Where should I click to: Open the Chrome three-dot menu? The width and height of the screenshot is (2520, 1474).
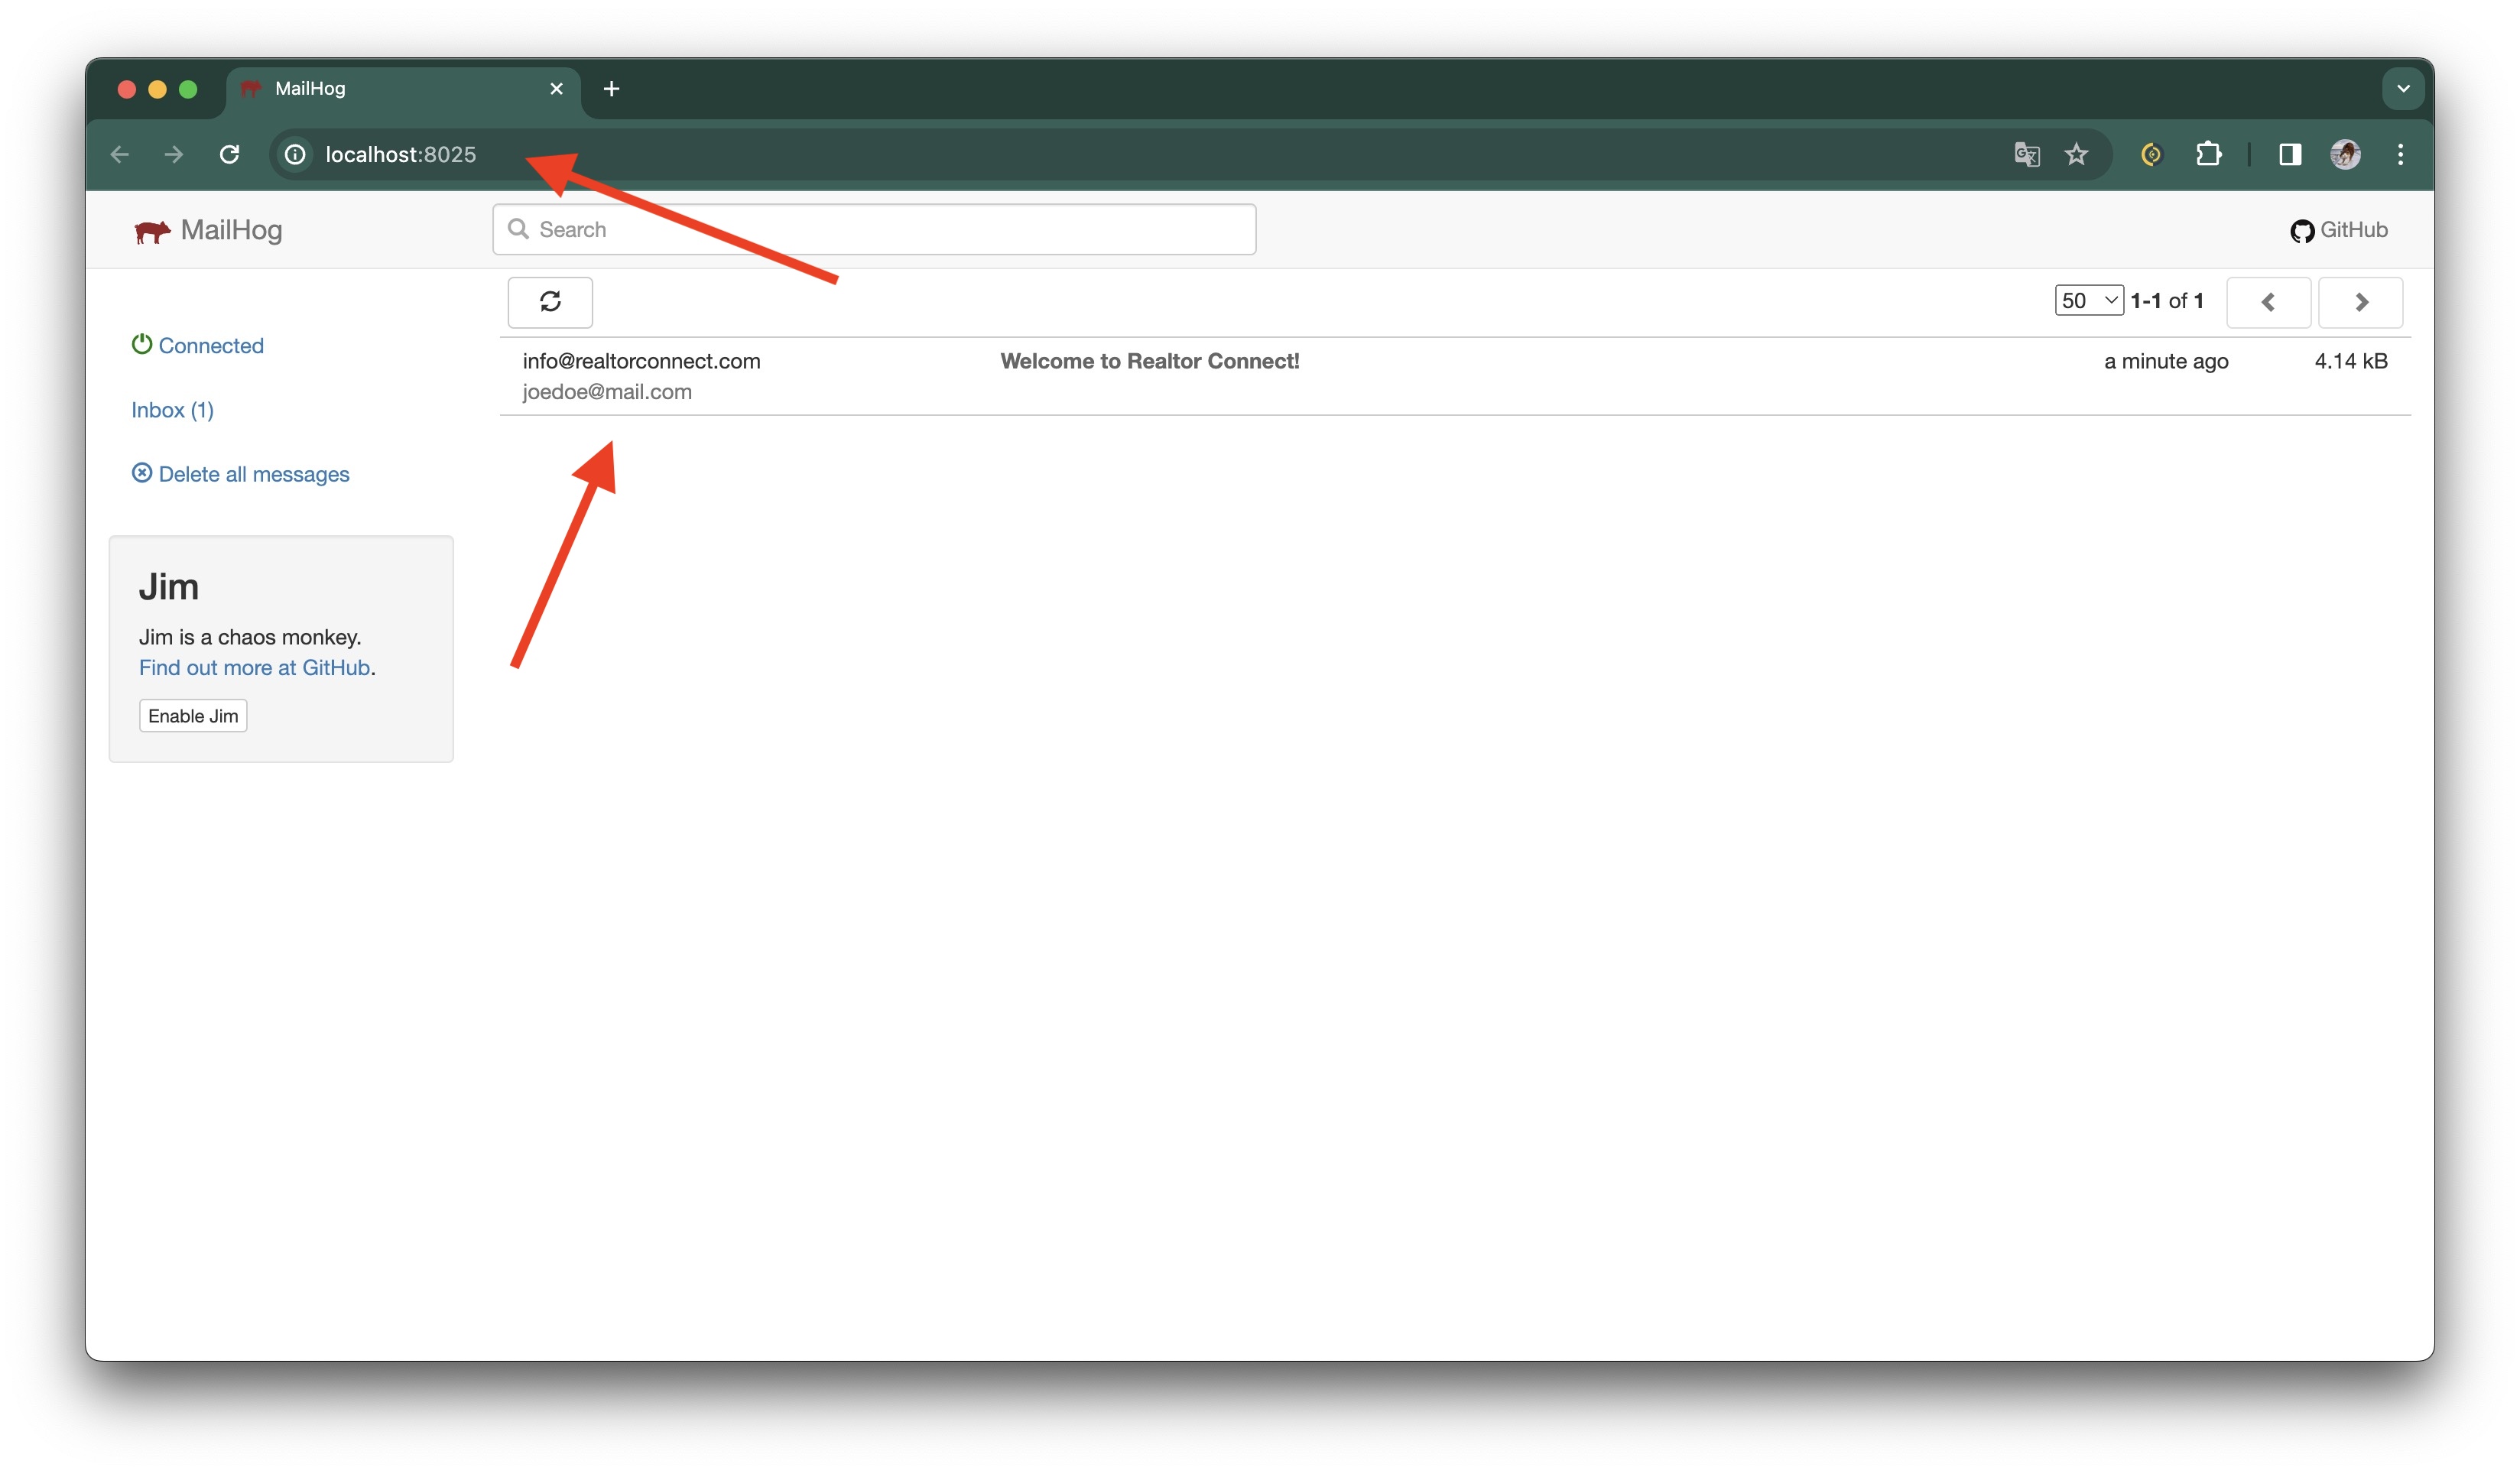(x=2400, y=154)
